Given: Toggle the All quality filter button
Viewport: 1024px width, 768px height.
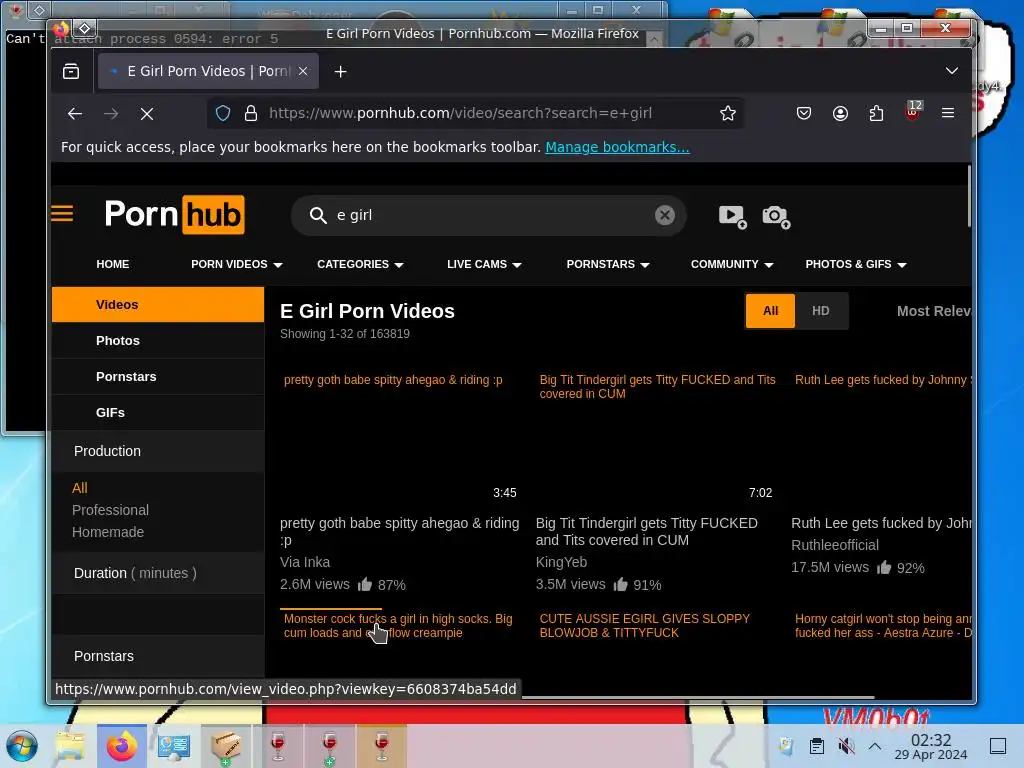Looking at the screenshot, I should 770,311.
